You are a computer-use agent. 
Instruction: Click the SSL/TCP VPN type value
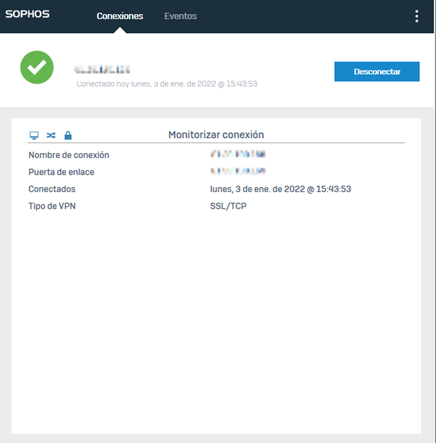click(x=228, y=206)
